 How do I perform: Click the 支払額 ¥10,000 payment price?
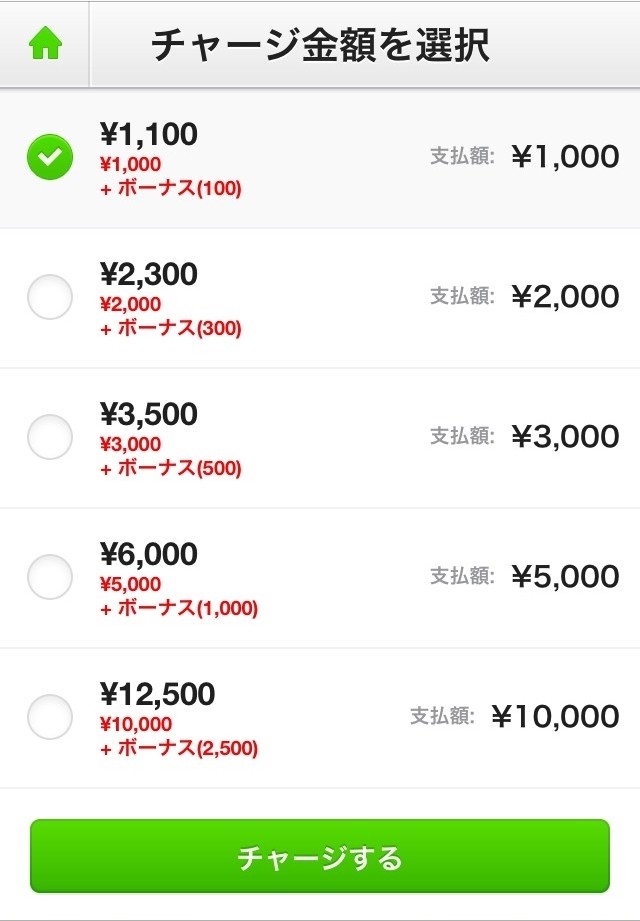pos(555,717)
